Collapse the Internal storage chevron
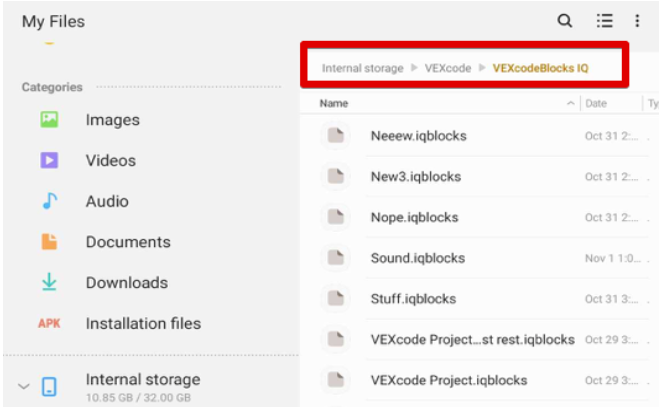661x407 pixels. (x=24, y=386)
